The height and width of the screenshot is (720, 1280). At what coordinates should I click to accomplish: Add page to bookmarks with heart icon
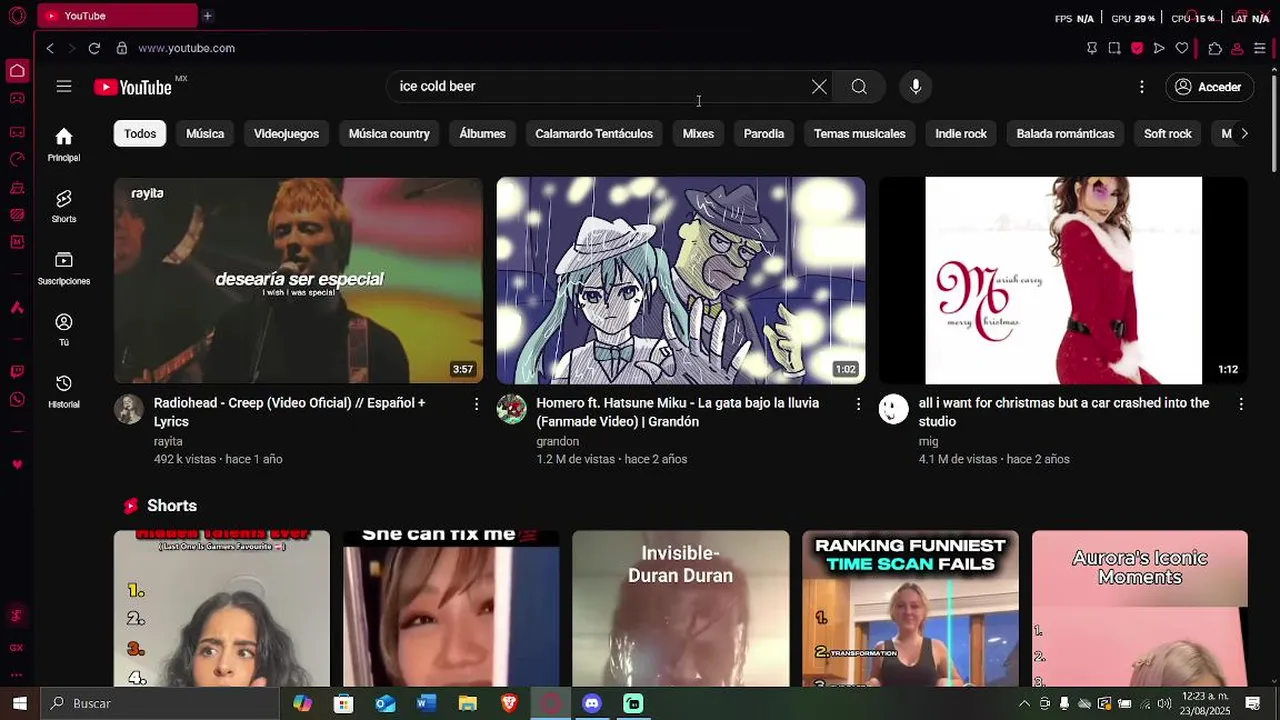(1182, 48)
